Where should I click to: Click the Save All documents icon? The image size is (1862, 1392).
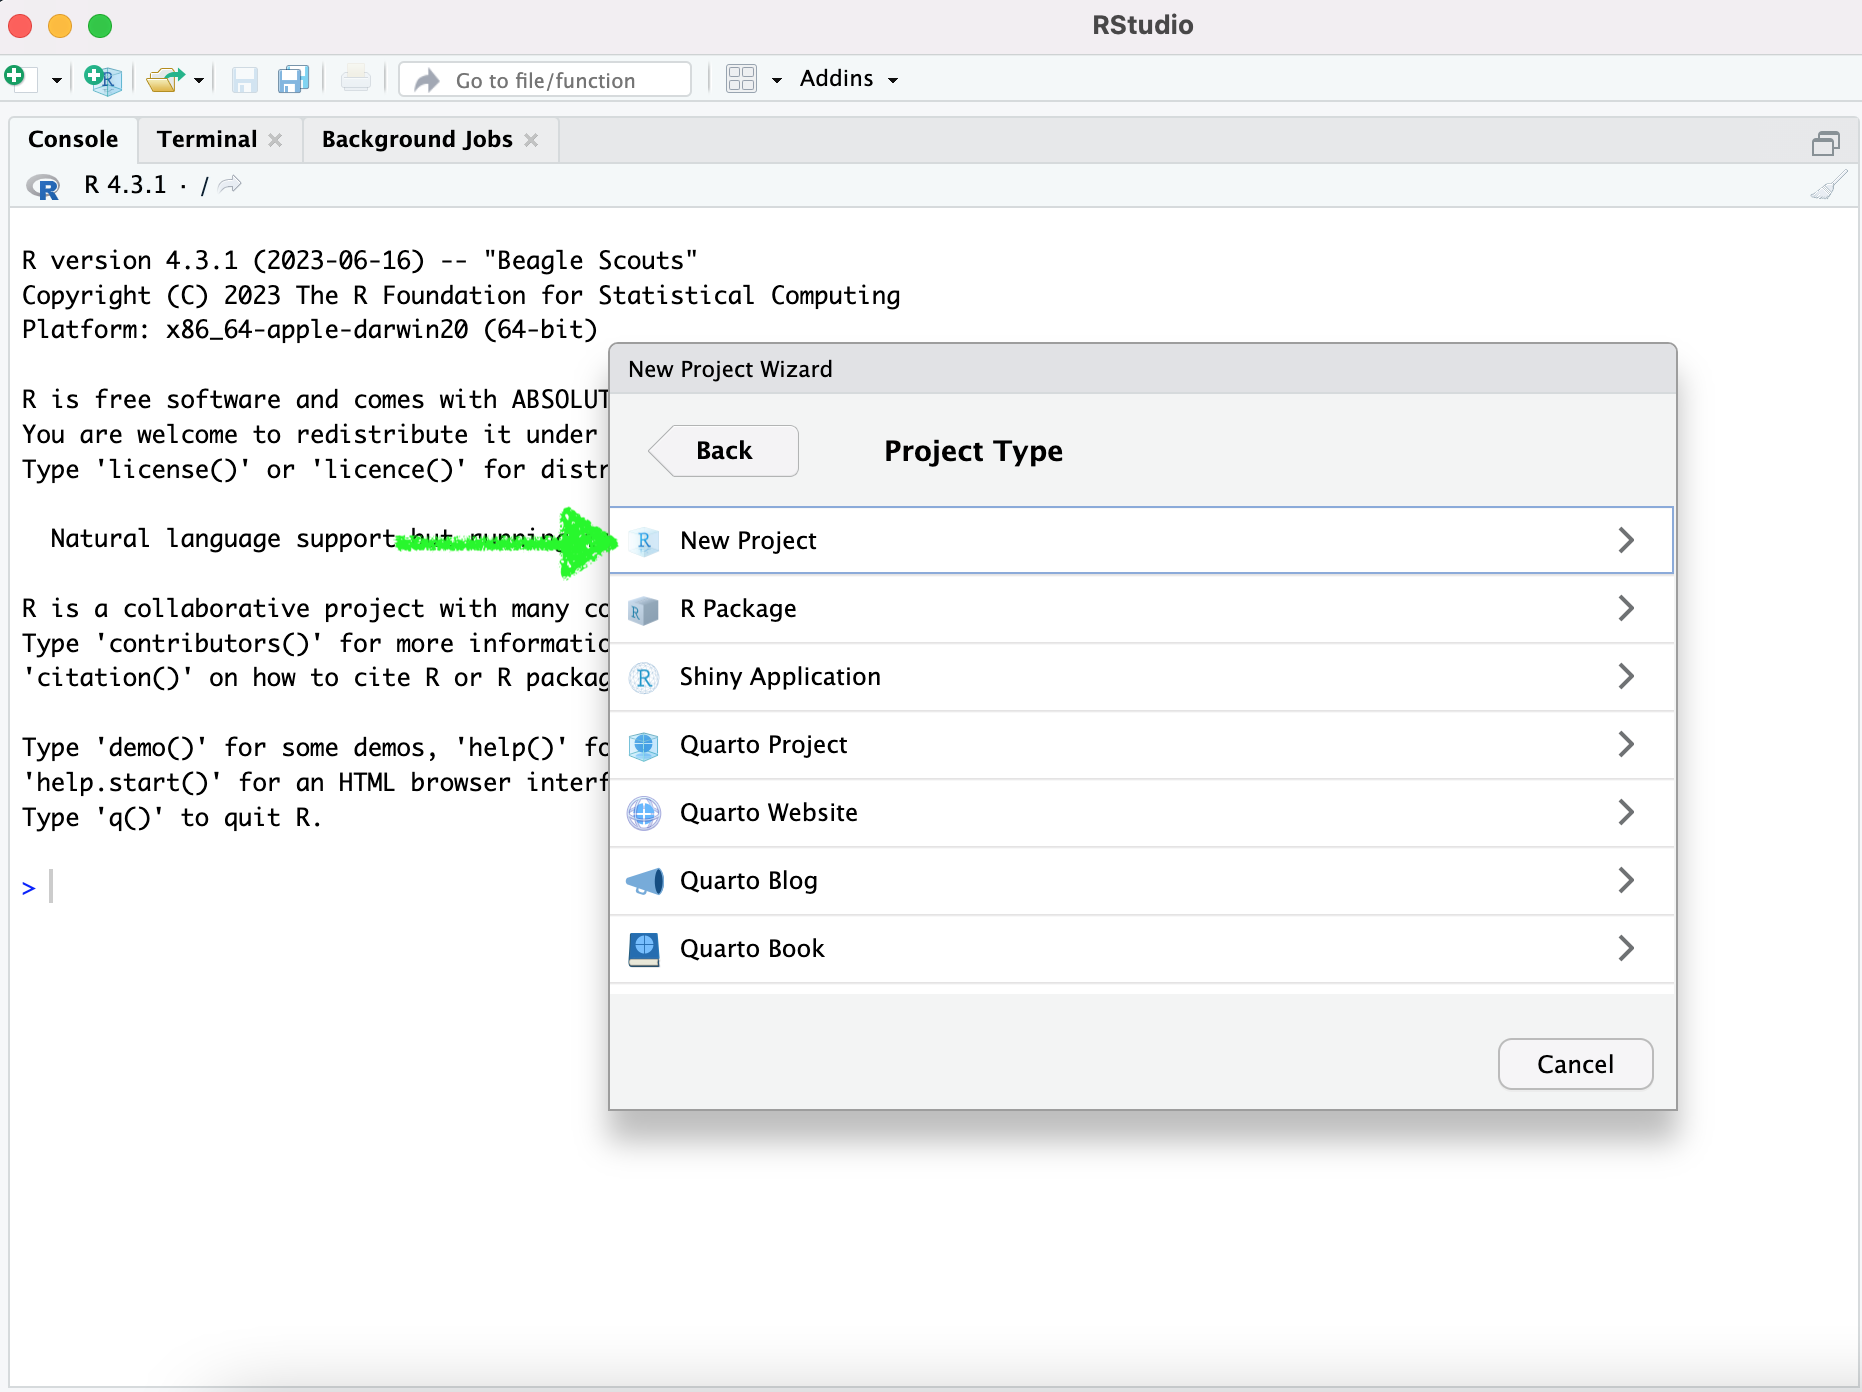click(x=293, y=79)
